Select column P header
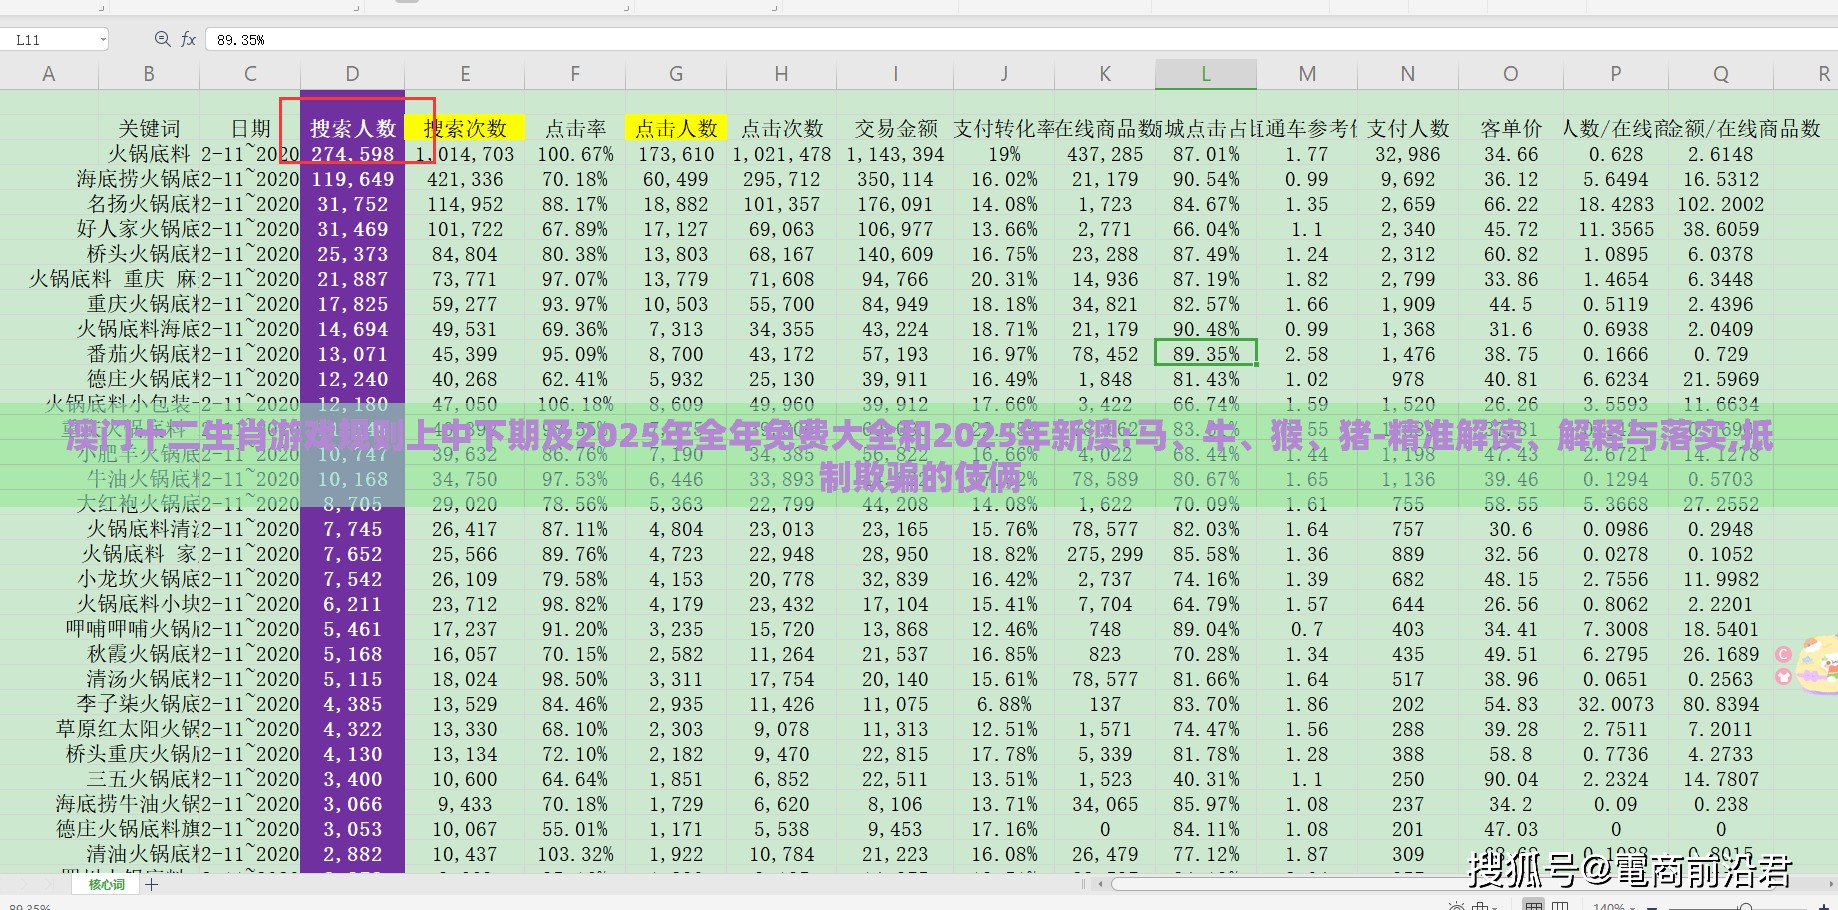 click(x=1615, y=74)
